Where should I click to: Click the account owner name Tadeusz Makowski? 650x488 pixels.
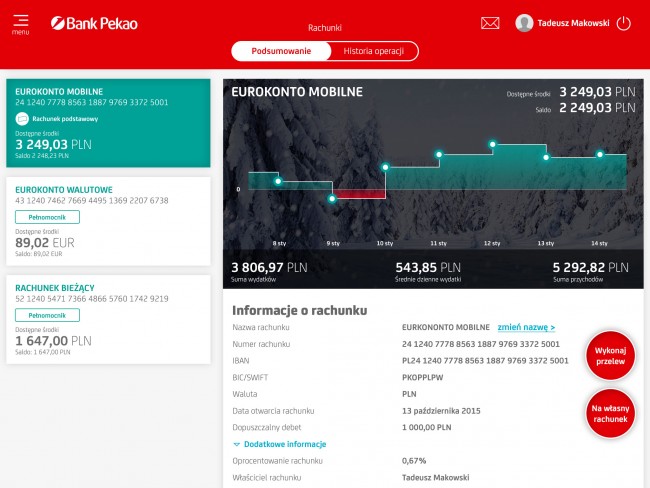pos(436,478)
